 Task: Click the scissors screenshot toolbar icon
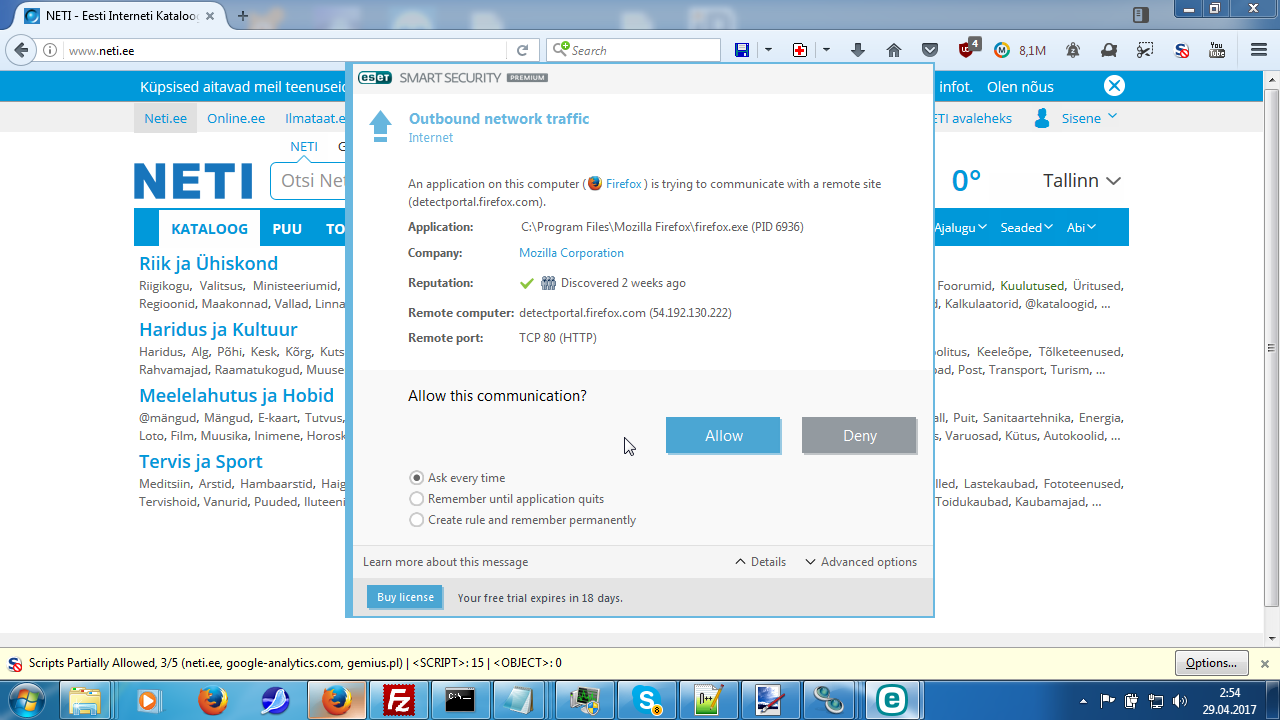(1145, 50)
